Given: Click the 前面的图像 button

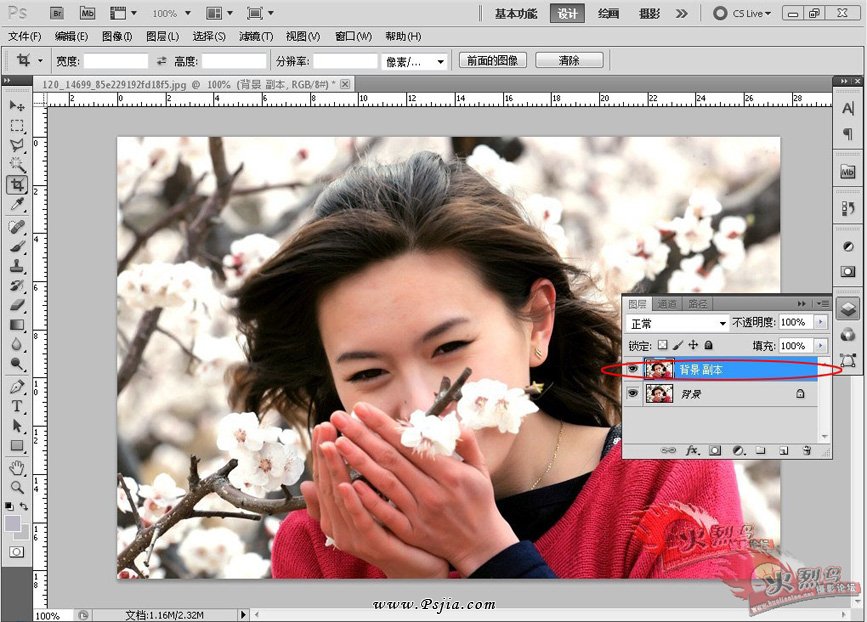Looking at the screenshot, I should pyautogui.click(x=493, y=60).
